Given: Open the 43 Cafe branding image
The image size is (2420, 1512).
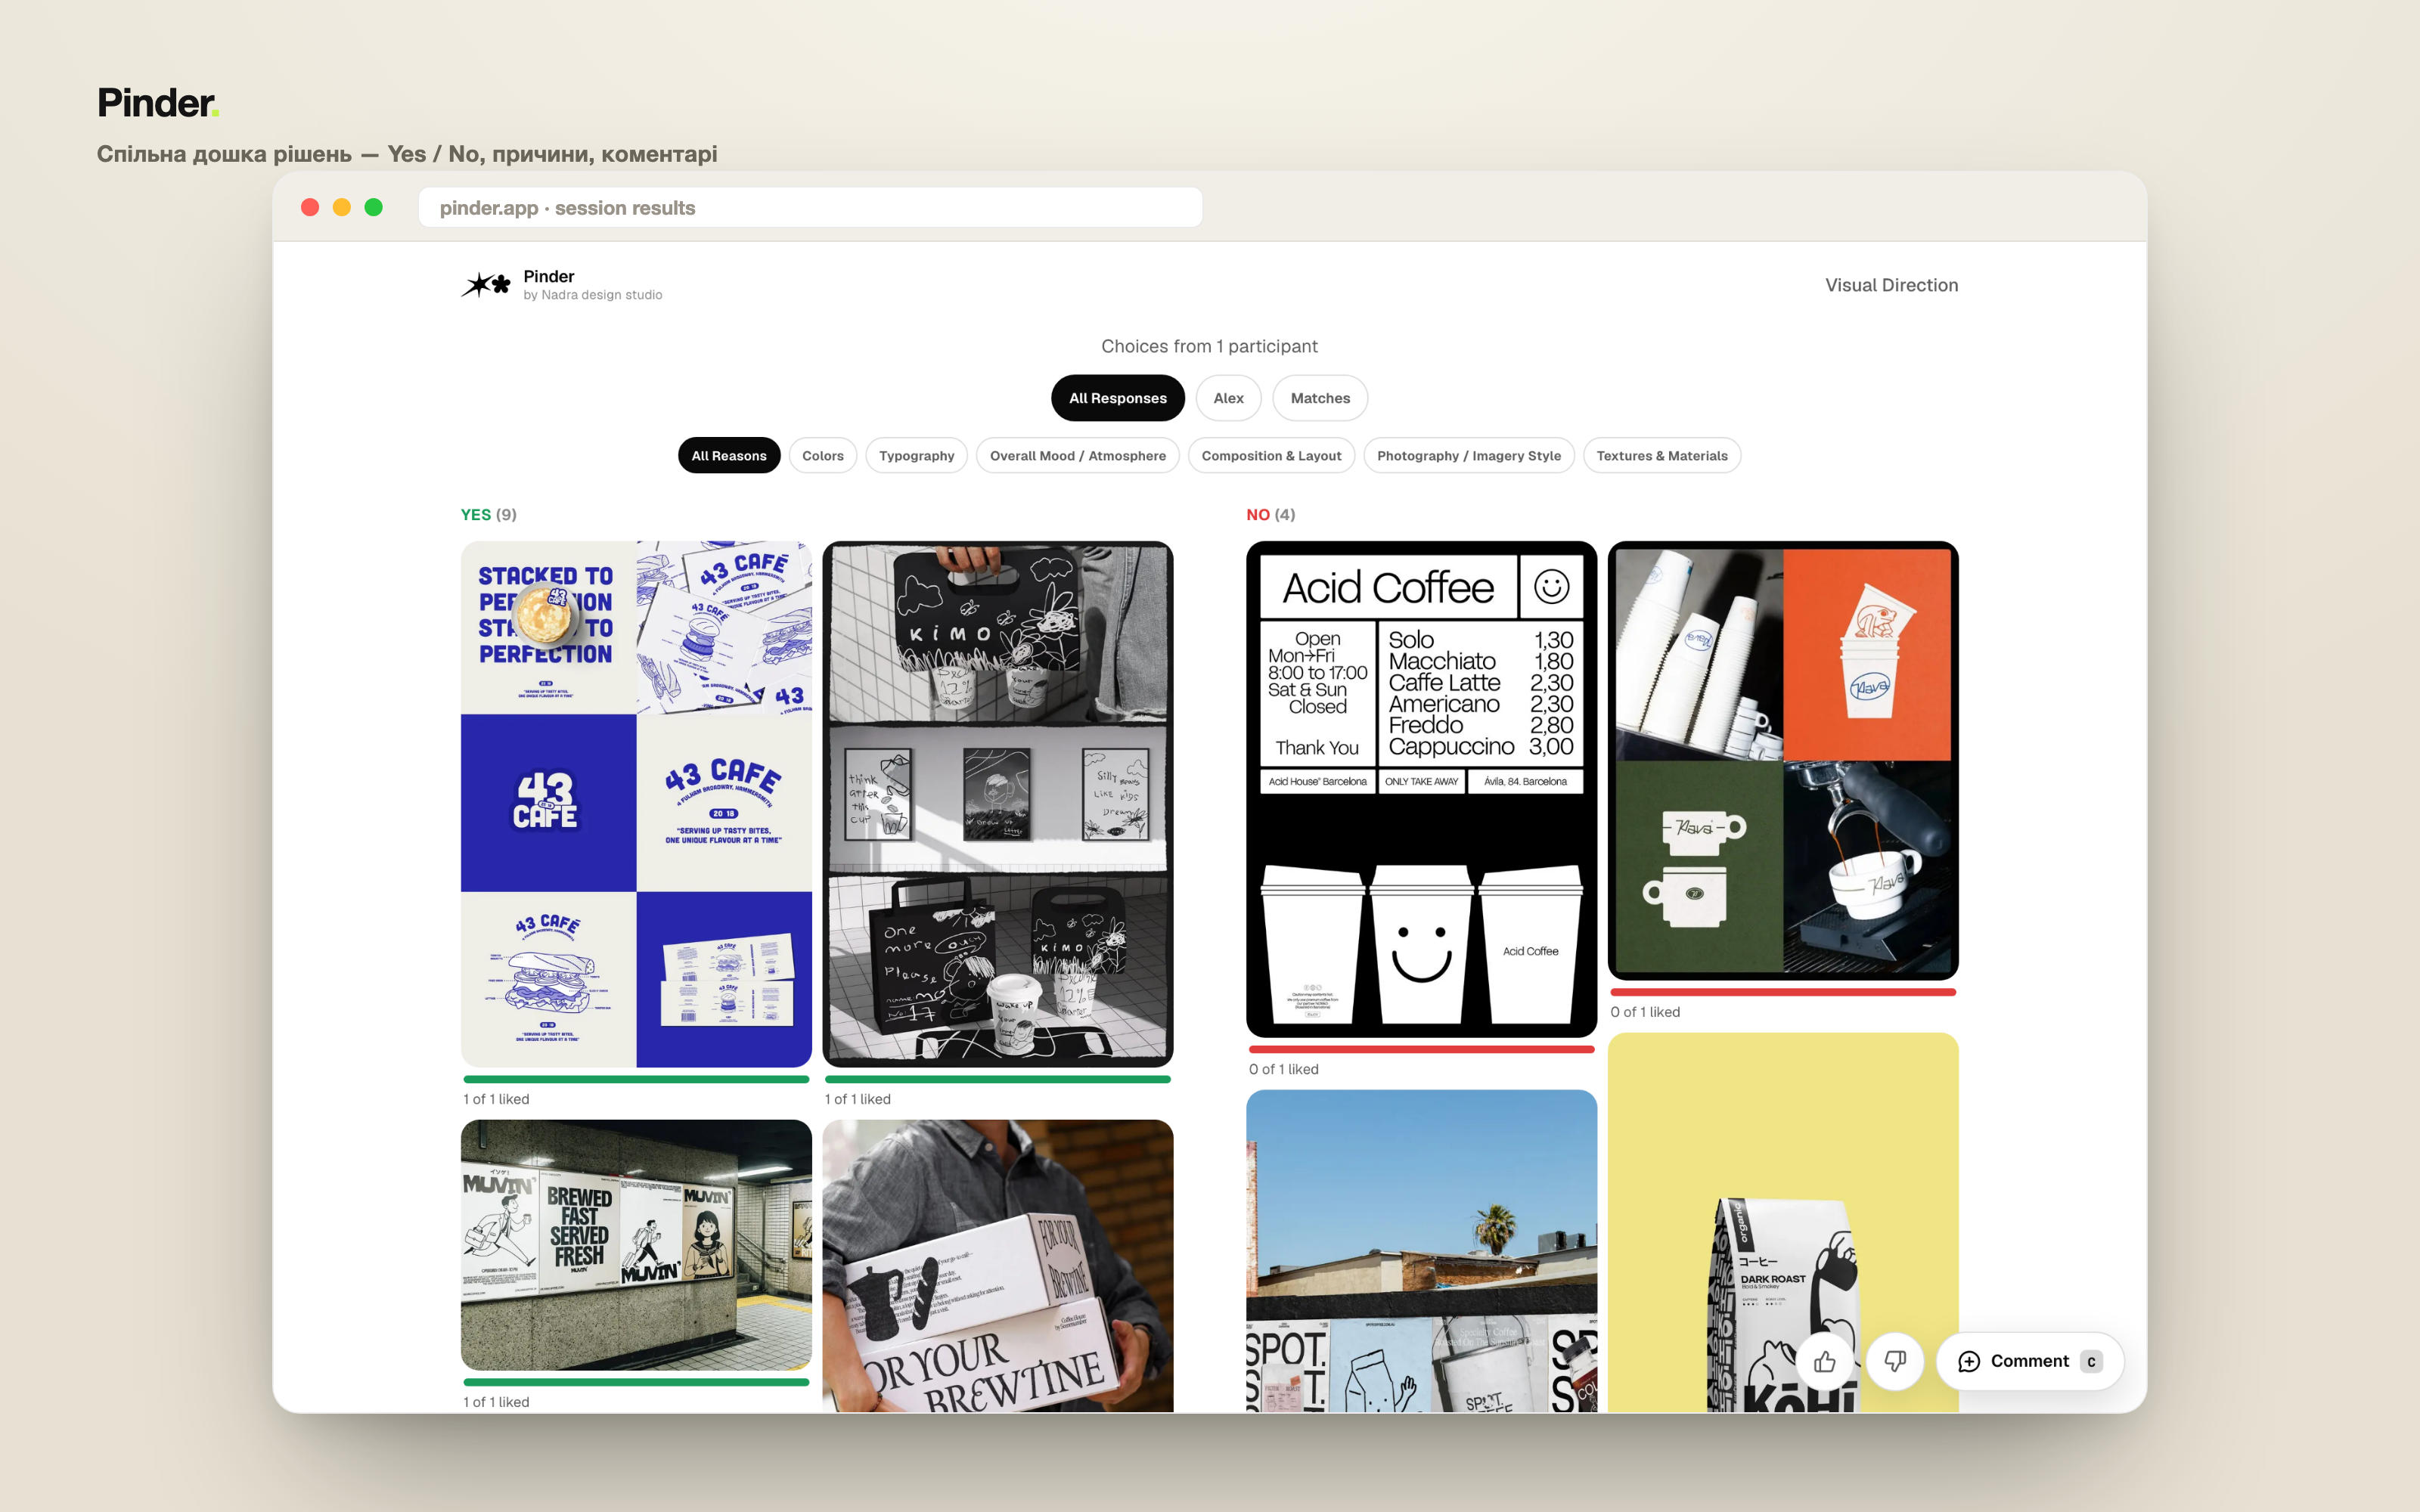Looking at the screenshot, I should point(636,804).
